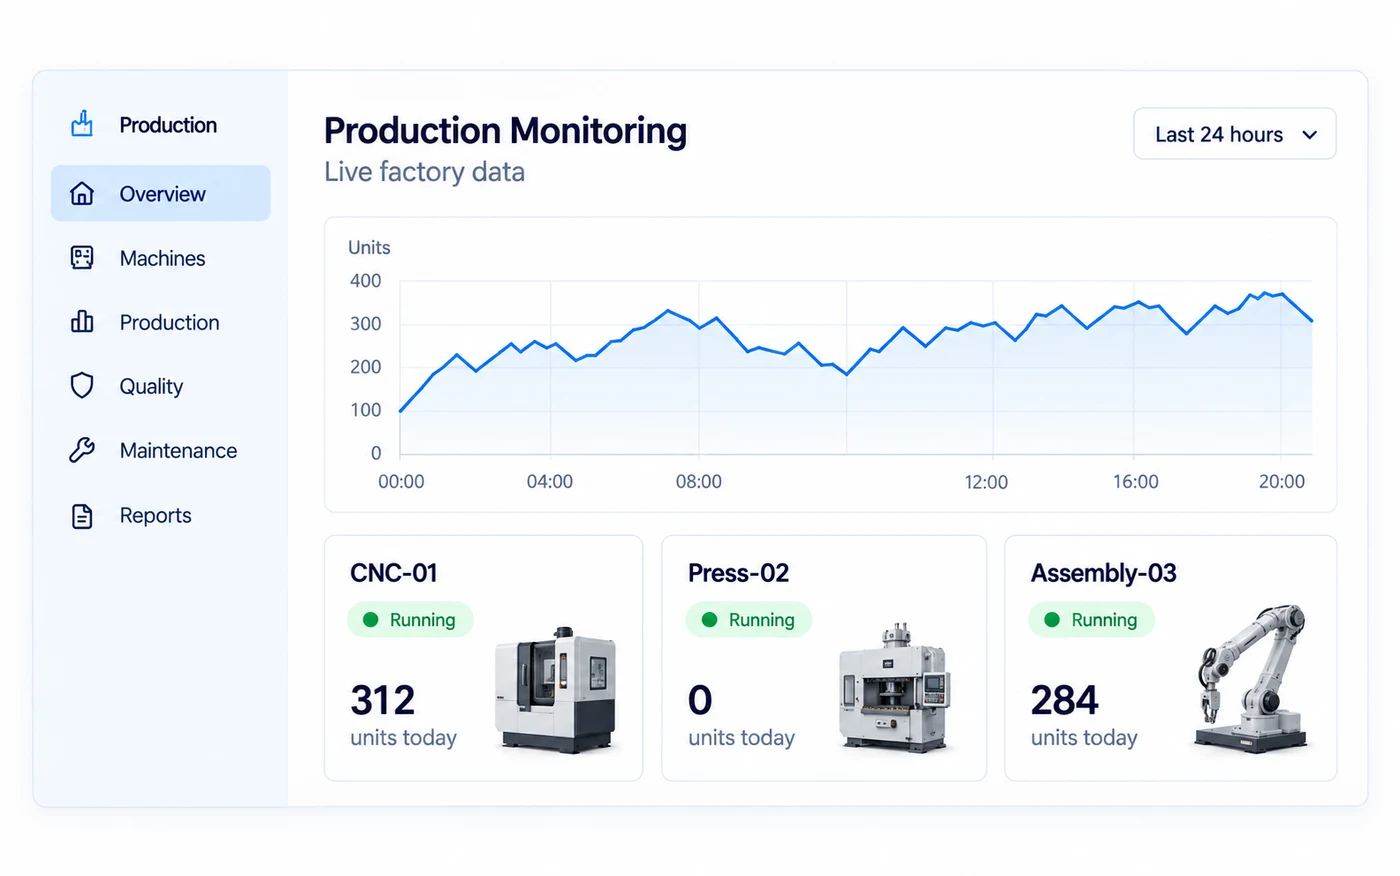Click the Press-02 machine image
Screen dimensions: 1400x876
tap(894, 686)
